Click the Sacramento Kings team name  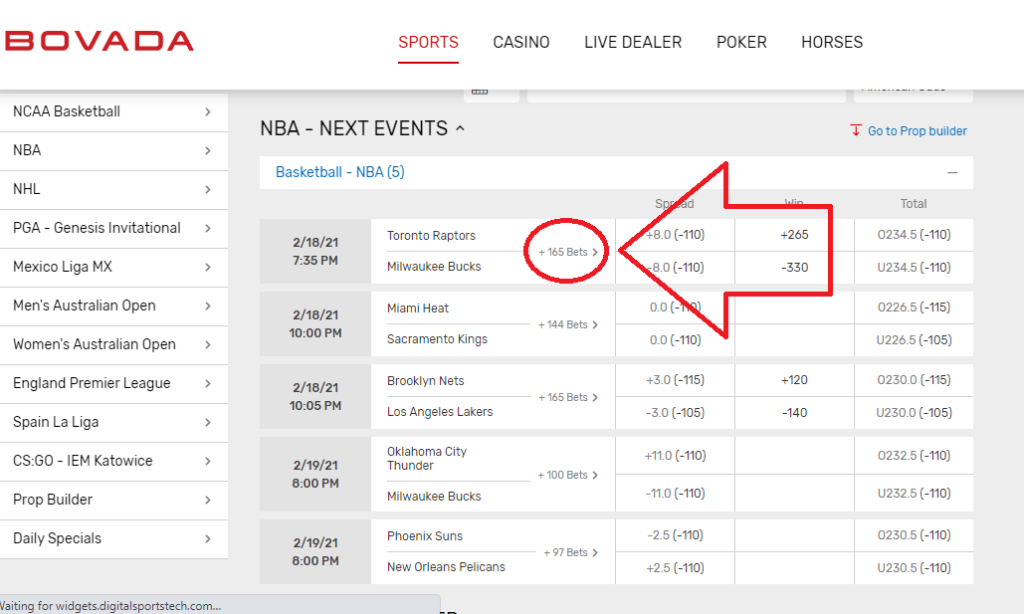coord(437,339)
